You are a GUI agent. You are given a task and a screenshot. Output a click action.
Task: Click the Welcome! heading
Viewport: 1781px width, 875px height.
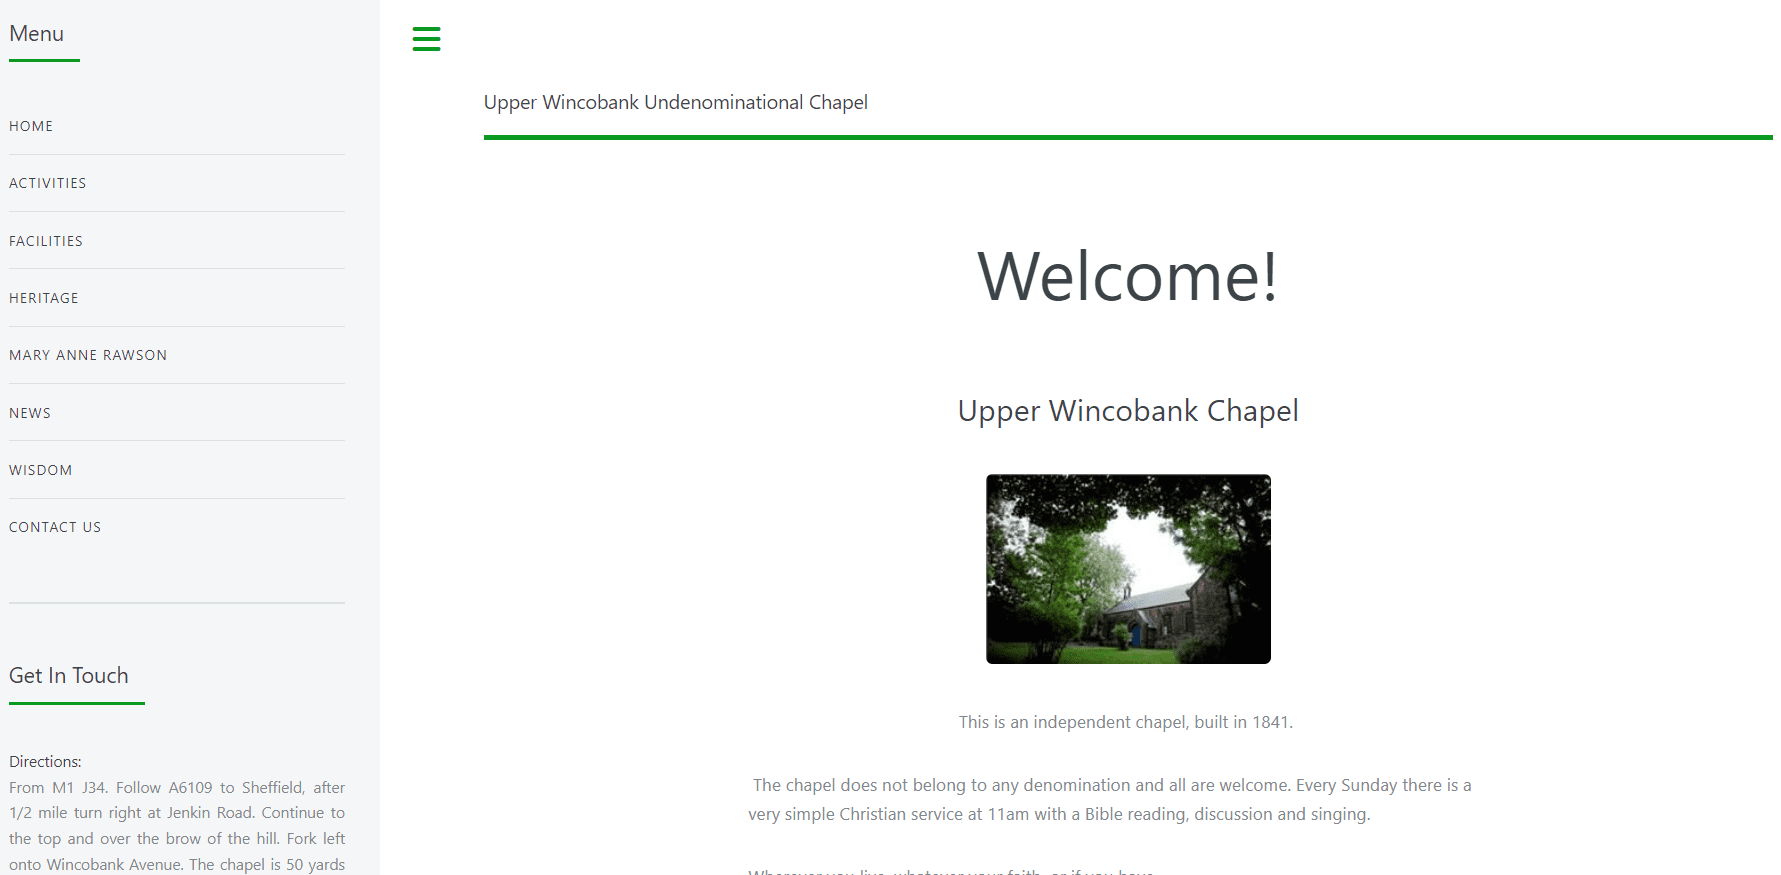click(x=1128, y=276)
